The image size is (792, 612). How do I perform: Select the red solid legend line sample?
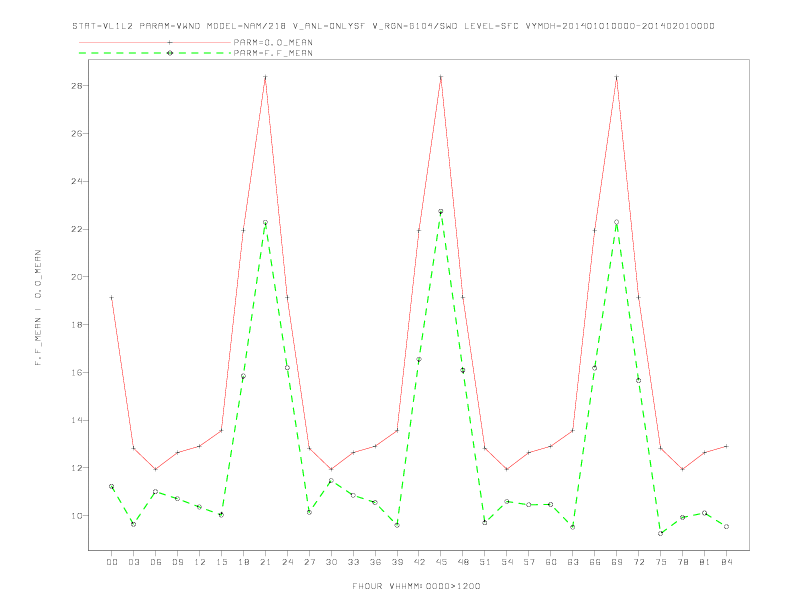[x=155, y=42]
